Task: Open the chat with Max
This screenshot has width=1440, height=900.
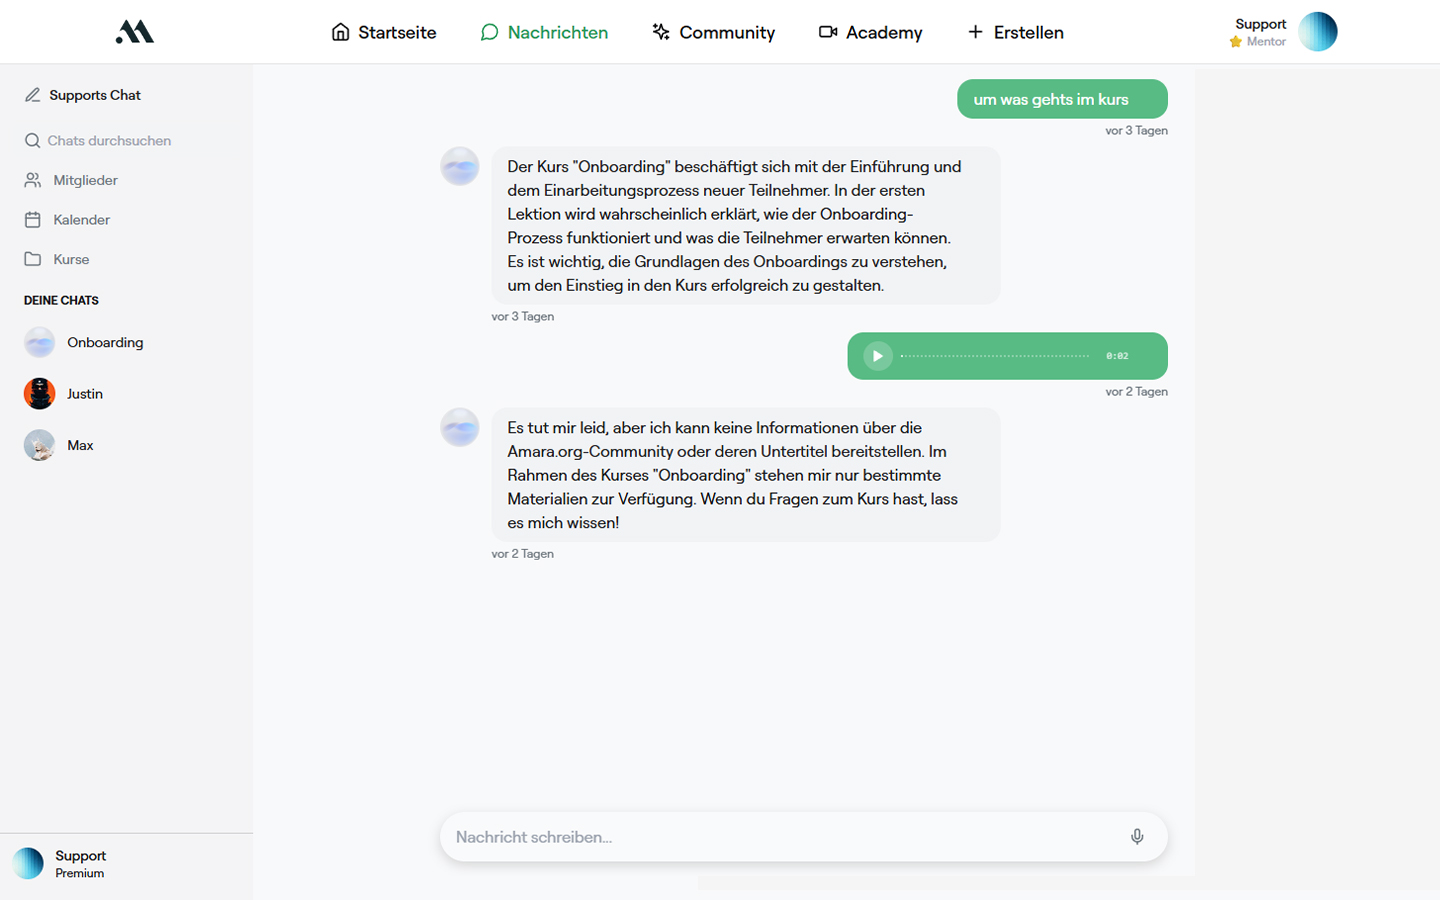Action: tap(80, 444)
